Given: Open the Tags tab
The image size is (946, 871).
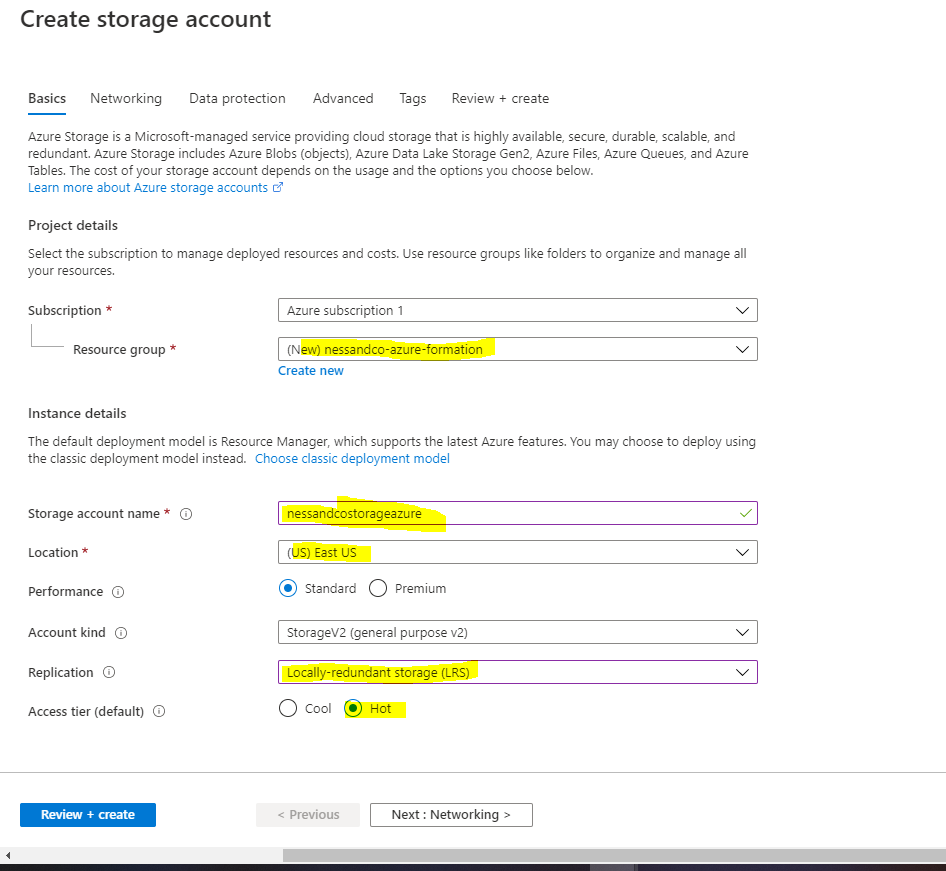Looking at the screenshot, I should (413, 98).
